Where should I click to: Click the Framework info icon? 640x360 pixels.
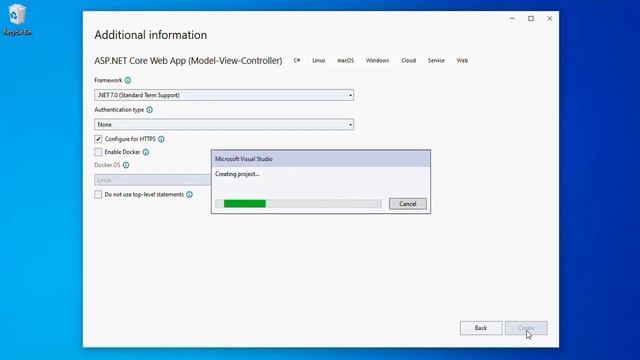[x=128, y=80]
